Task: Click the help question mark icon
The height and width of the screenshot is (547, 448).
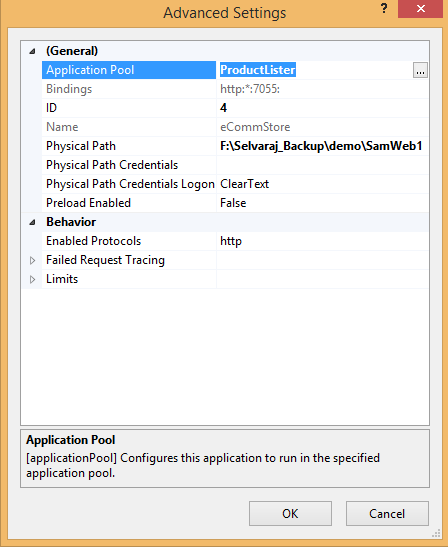Action: pyautogui.click(x=384, y=8)
